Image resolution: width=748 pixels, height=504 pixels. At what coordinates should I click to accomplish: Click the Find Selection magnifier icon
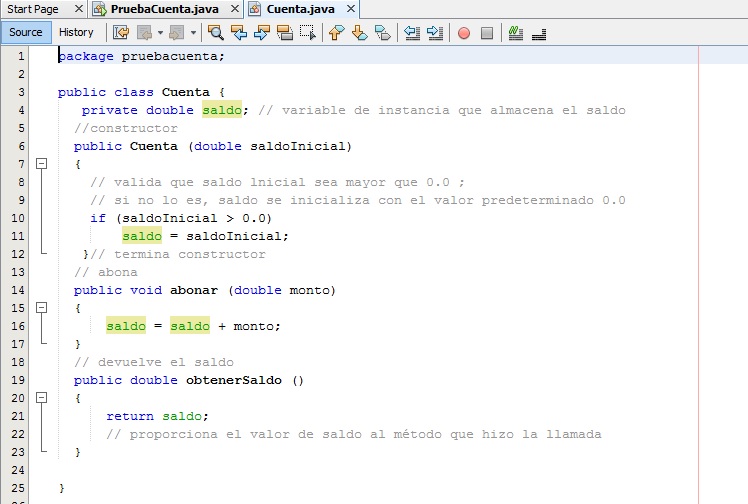pos(215,32)
